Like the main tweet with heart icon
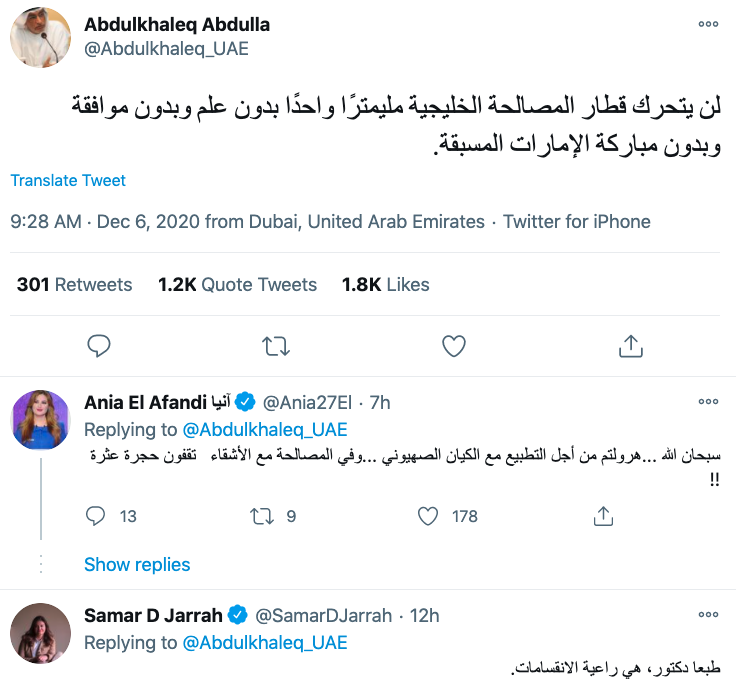Image resolution: width=736 pixels, height=691 pixels. (453, 346)
